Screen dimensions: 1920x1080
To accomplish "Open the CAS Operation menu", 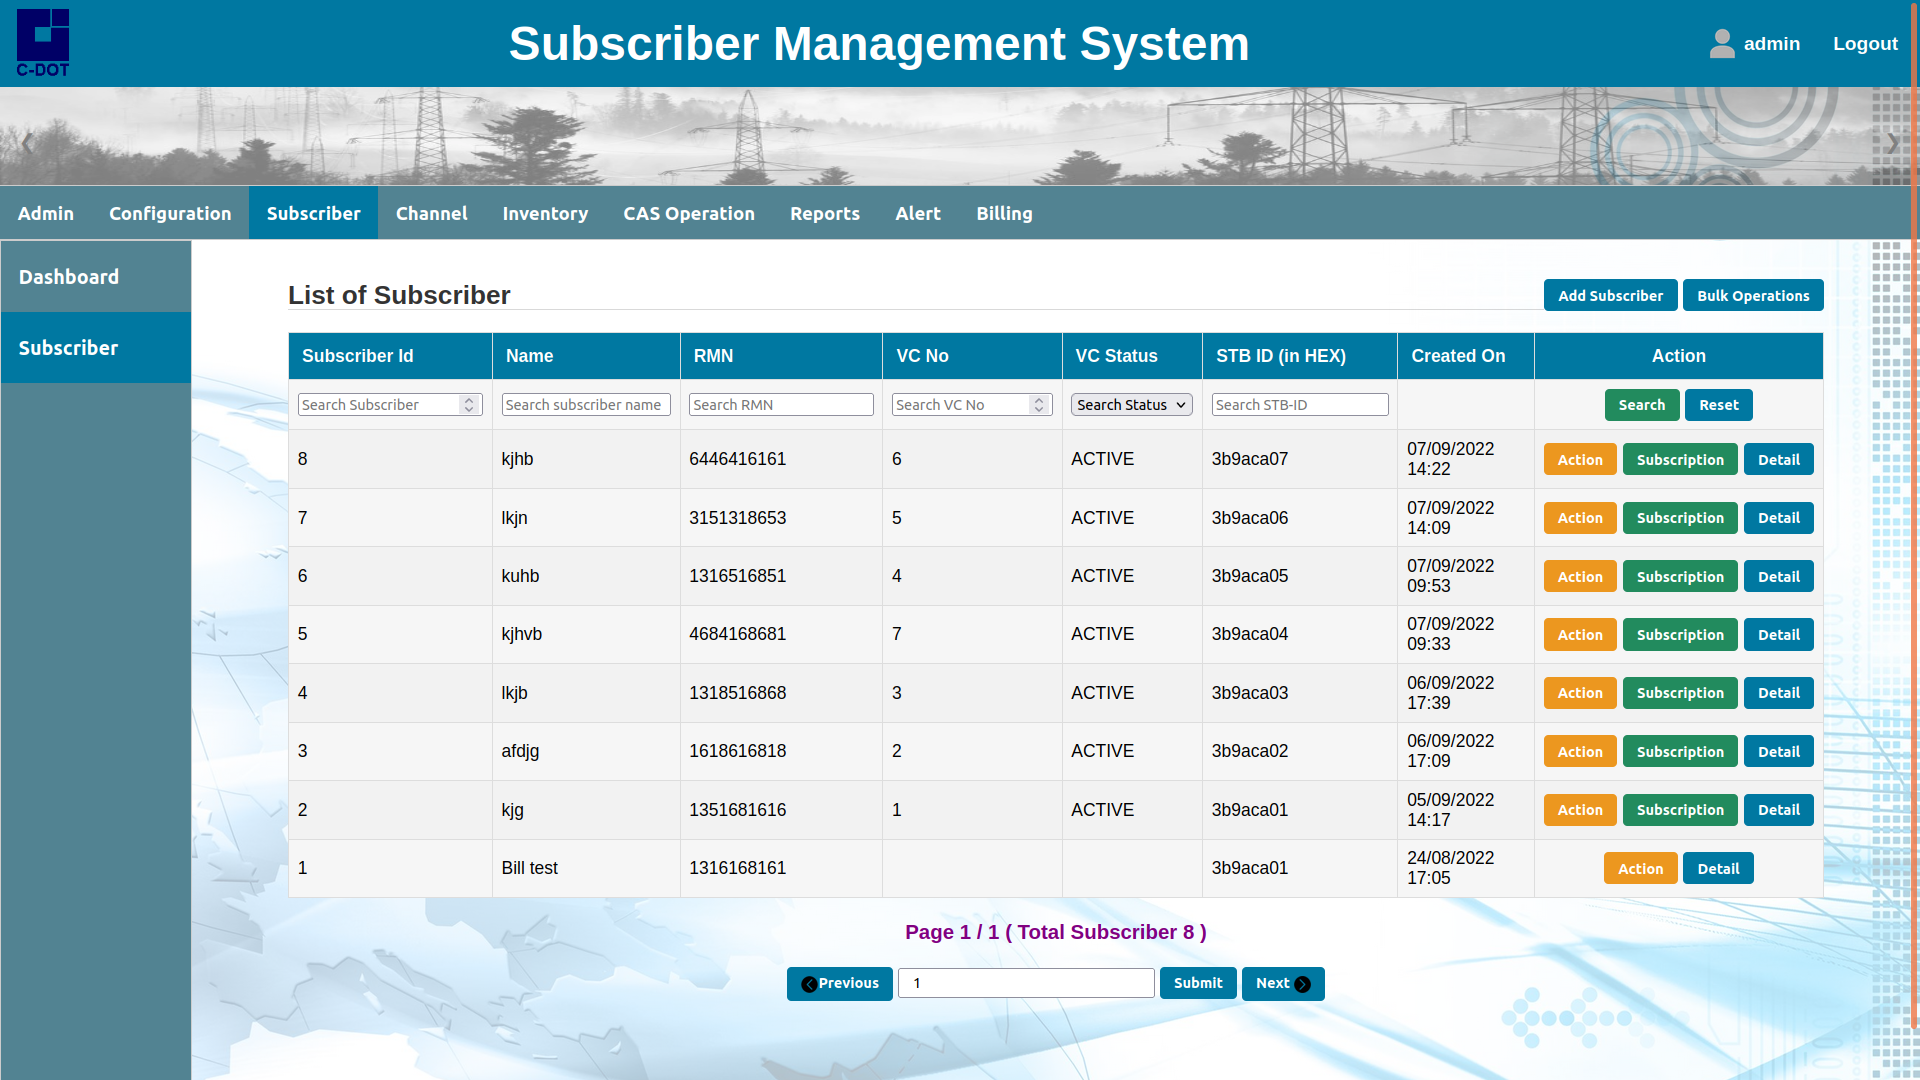I will 688,213.
